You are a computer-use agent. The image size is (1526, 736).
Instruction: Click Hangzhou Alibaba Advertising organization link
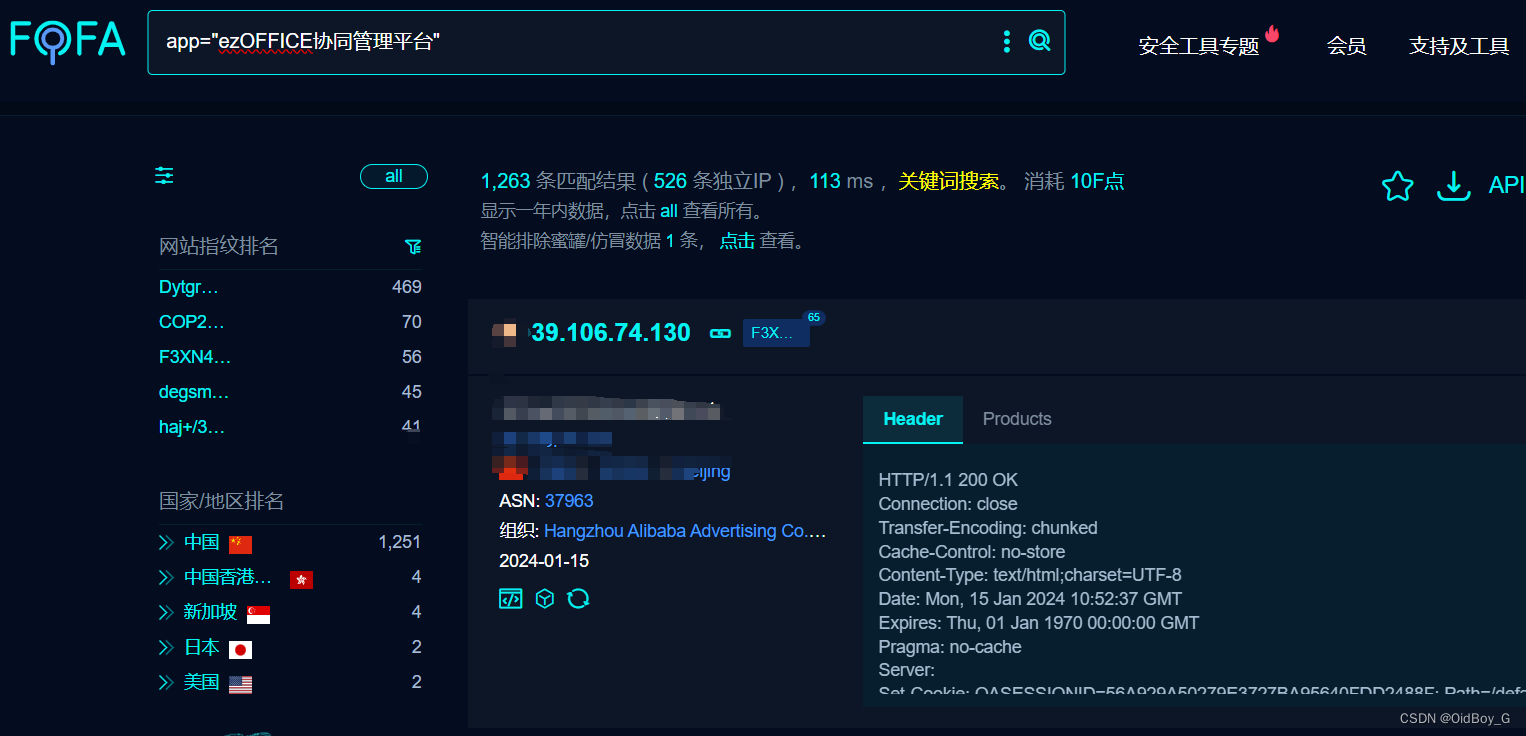pos(685,531)
